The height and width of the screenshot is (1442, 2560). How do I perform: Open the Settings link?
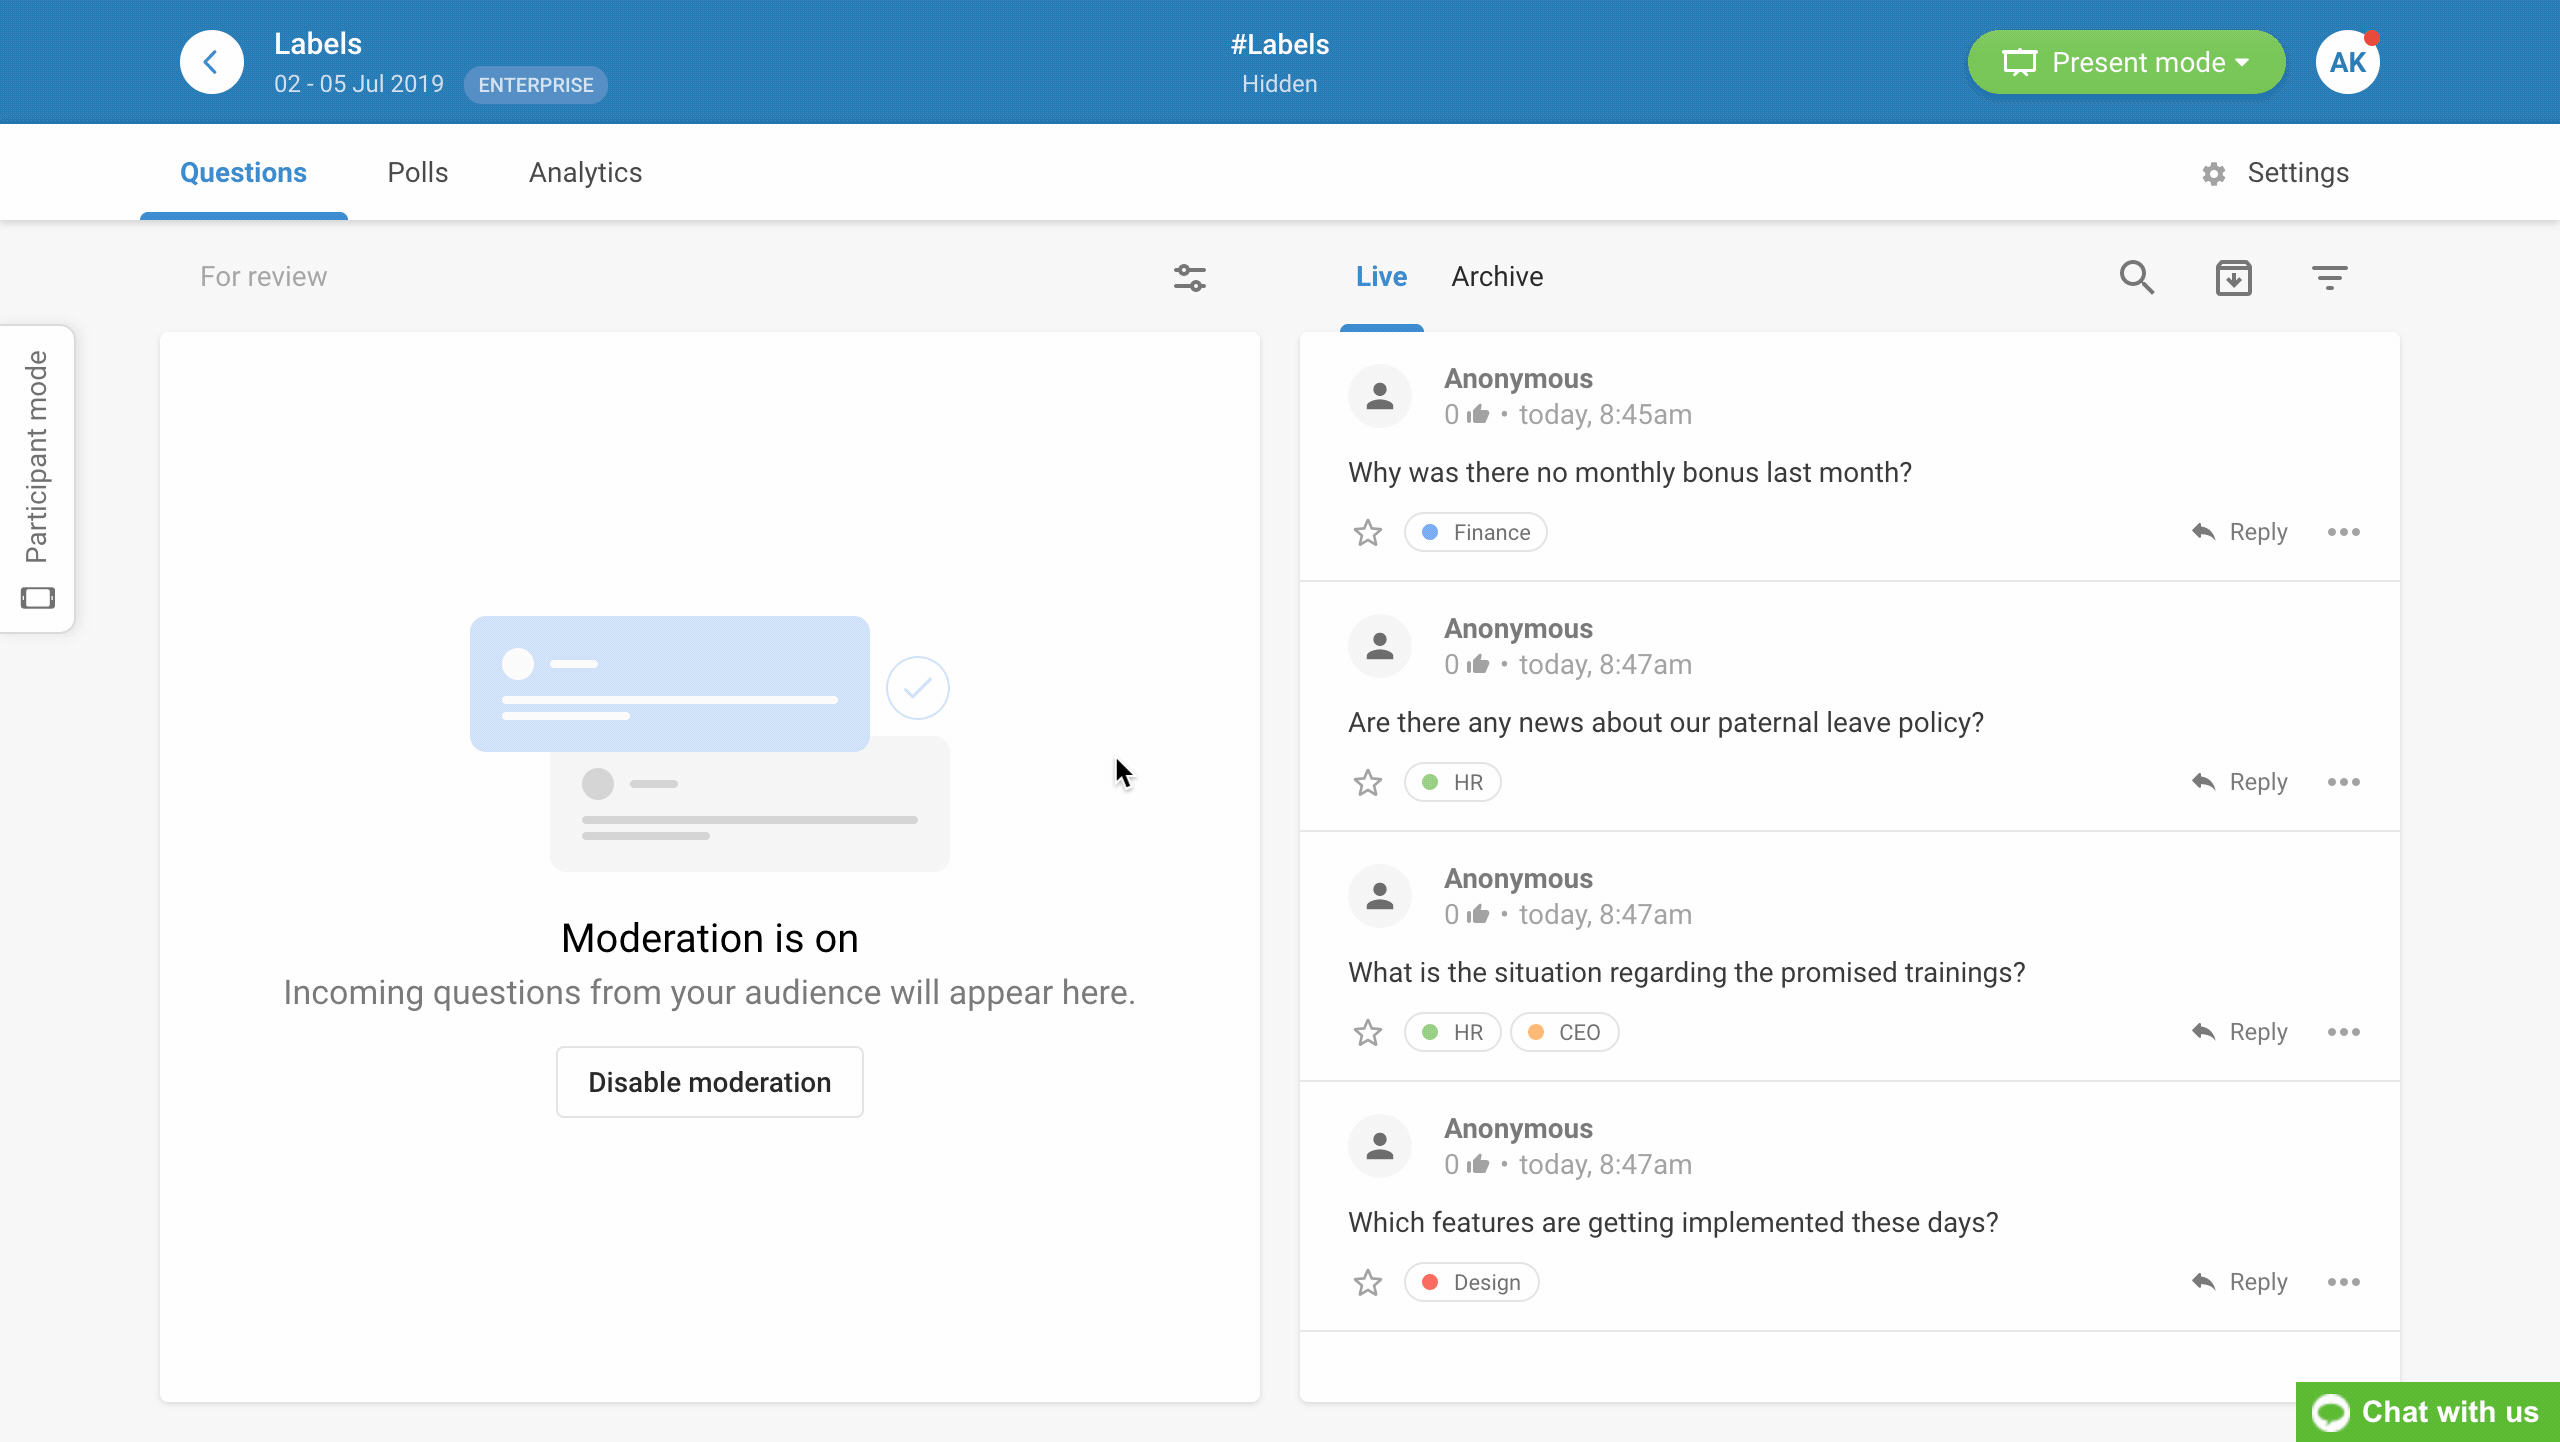tap(2298, 173)
